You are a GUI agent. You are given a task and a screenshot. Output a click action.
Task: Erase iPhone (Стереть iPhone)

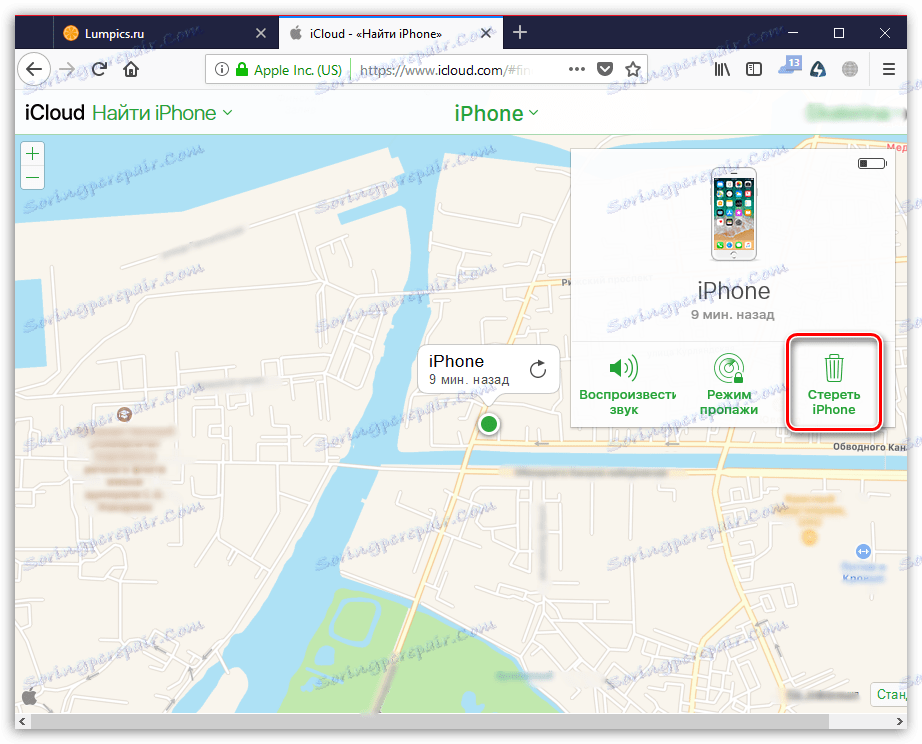click(x=833, y=384)
